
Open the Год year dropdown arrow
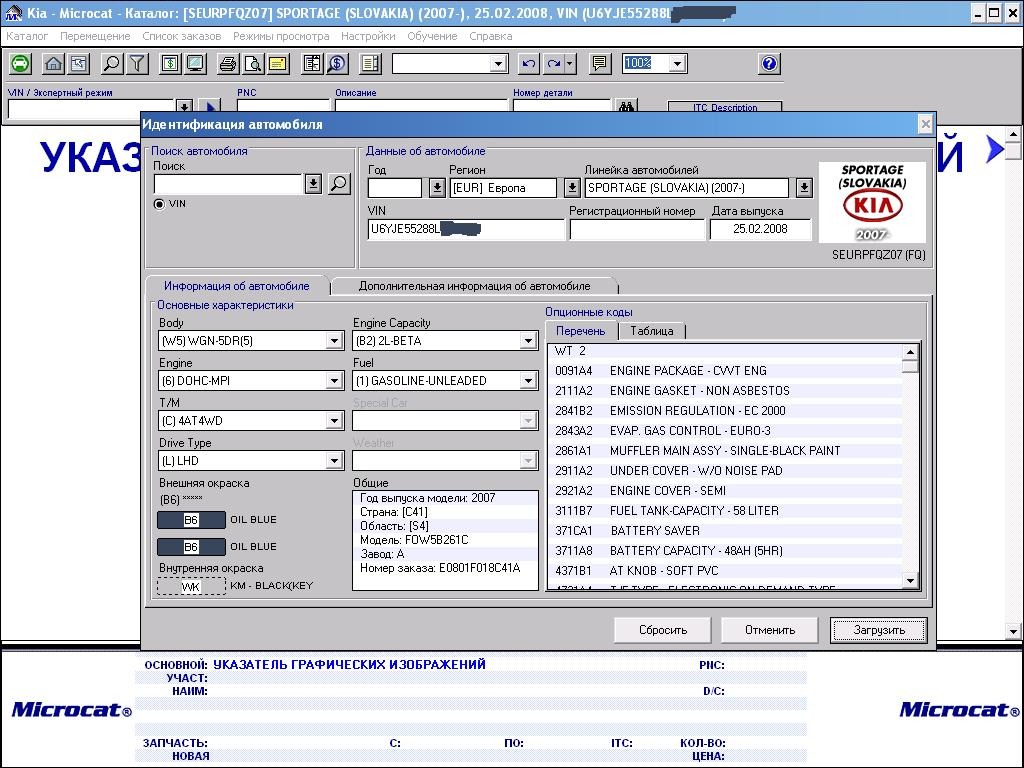point(437,188)
